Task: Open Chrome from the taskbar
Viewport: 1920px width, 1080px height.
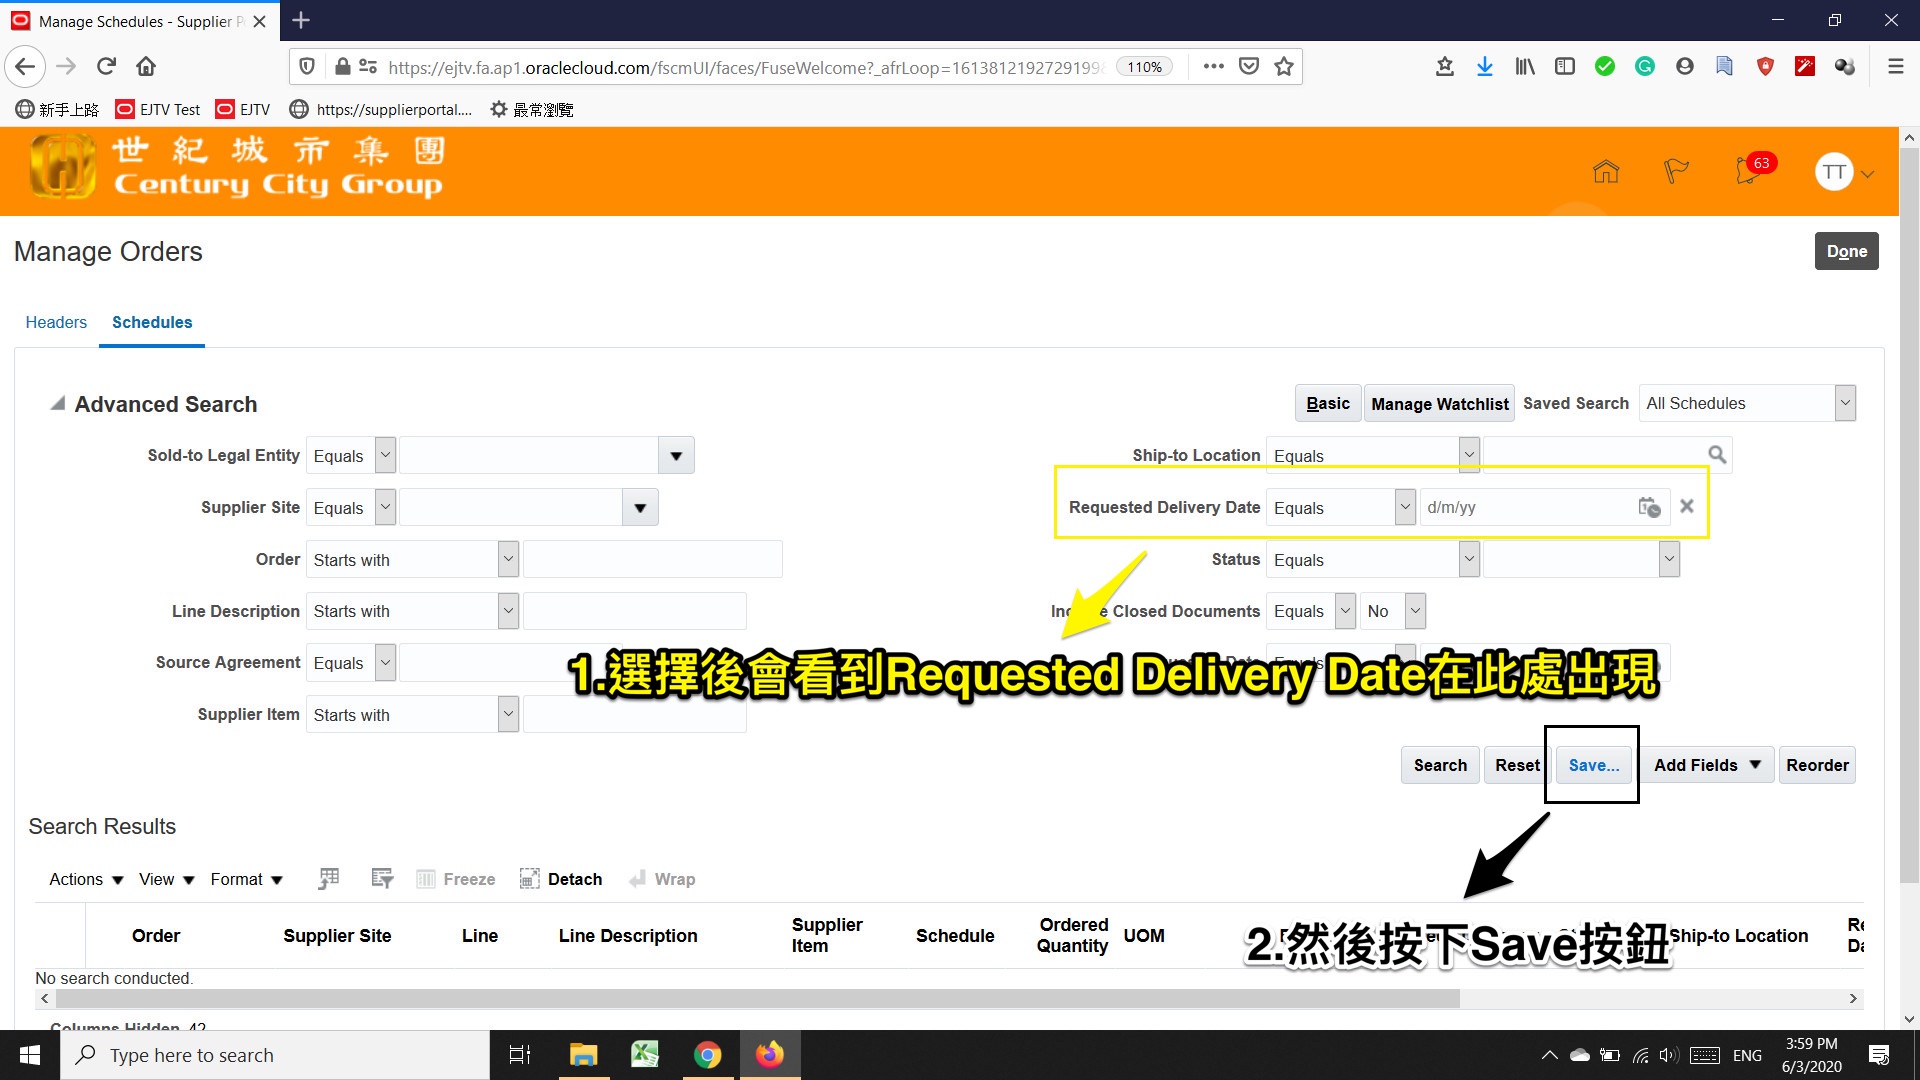Action: pyautogui.click(x=708, y=1055)
